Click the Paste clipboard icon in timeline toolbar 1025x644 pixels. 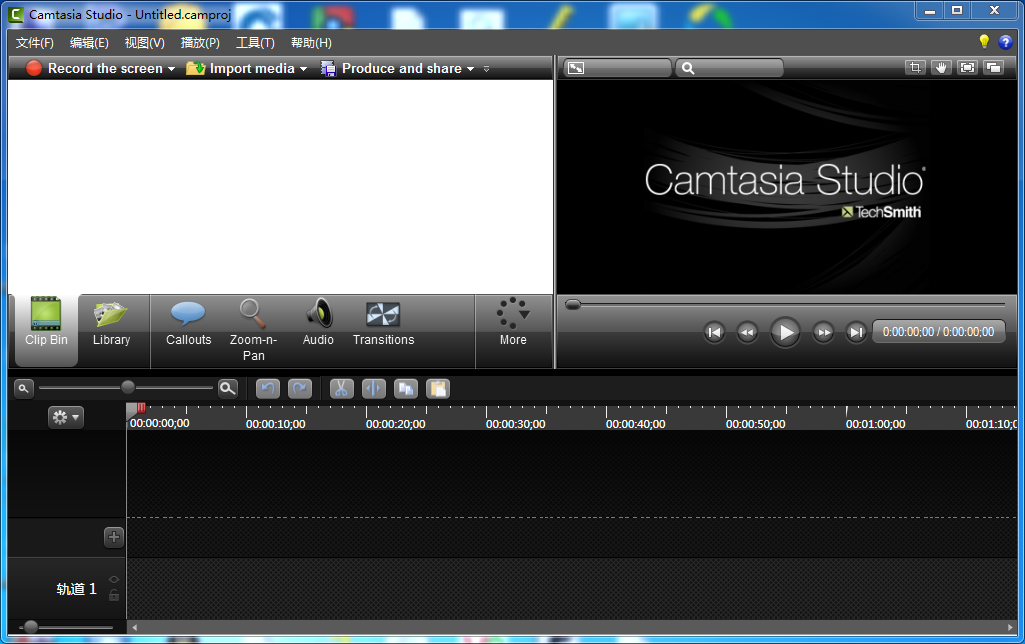pyautogui.click(x=437, y=389)
